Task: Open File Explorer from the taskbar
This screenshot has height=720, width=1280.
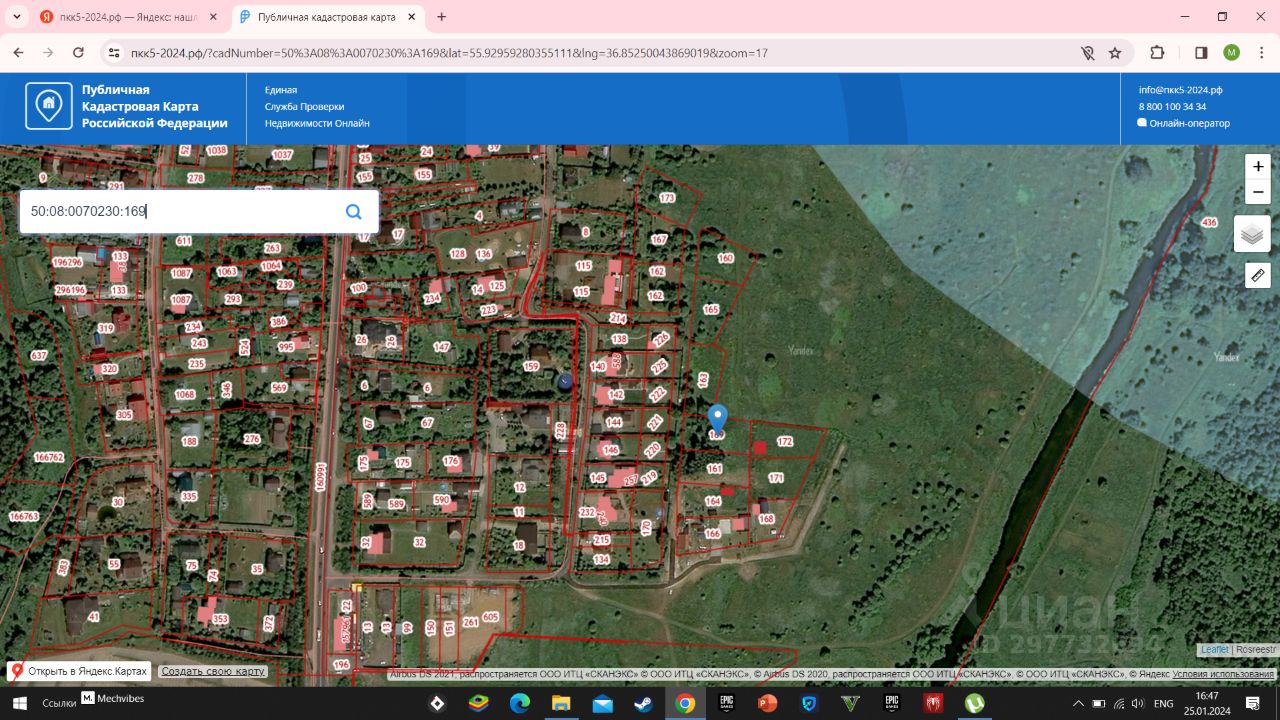Action: coord(561,703)
